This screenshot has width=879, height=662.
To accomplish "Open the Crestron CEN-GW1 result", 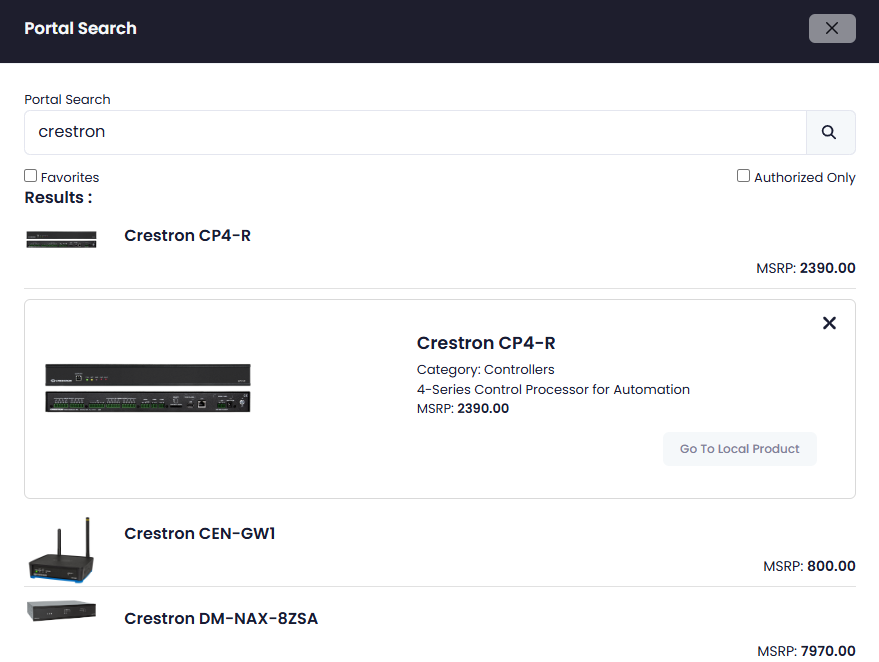I will tap(200, 533).
